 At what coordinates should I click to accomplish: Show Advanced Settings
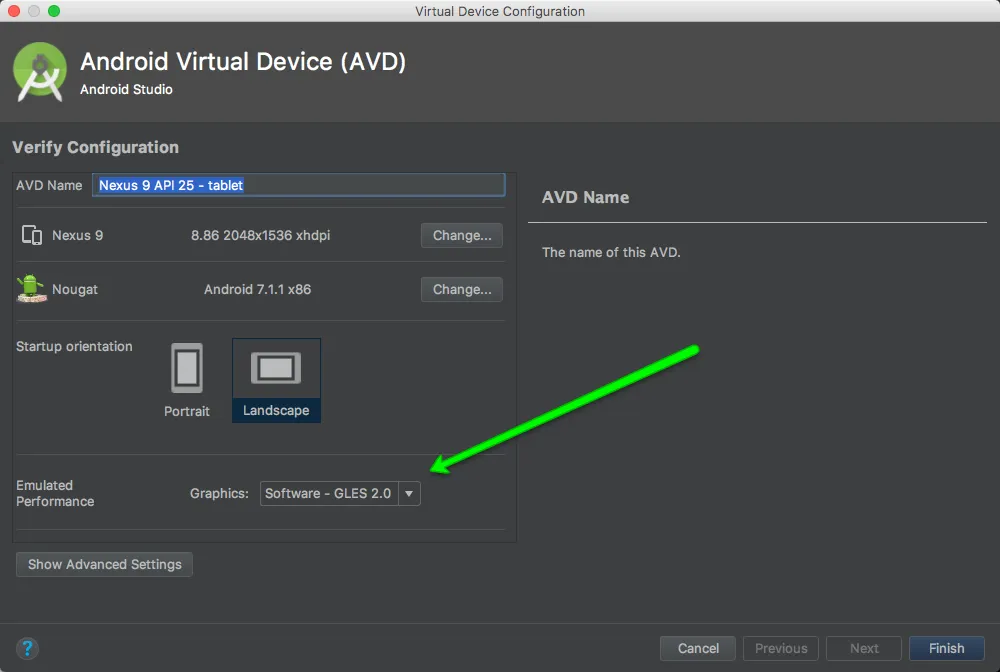pyautogui.click(x=105, y=564)
